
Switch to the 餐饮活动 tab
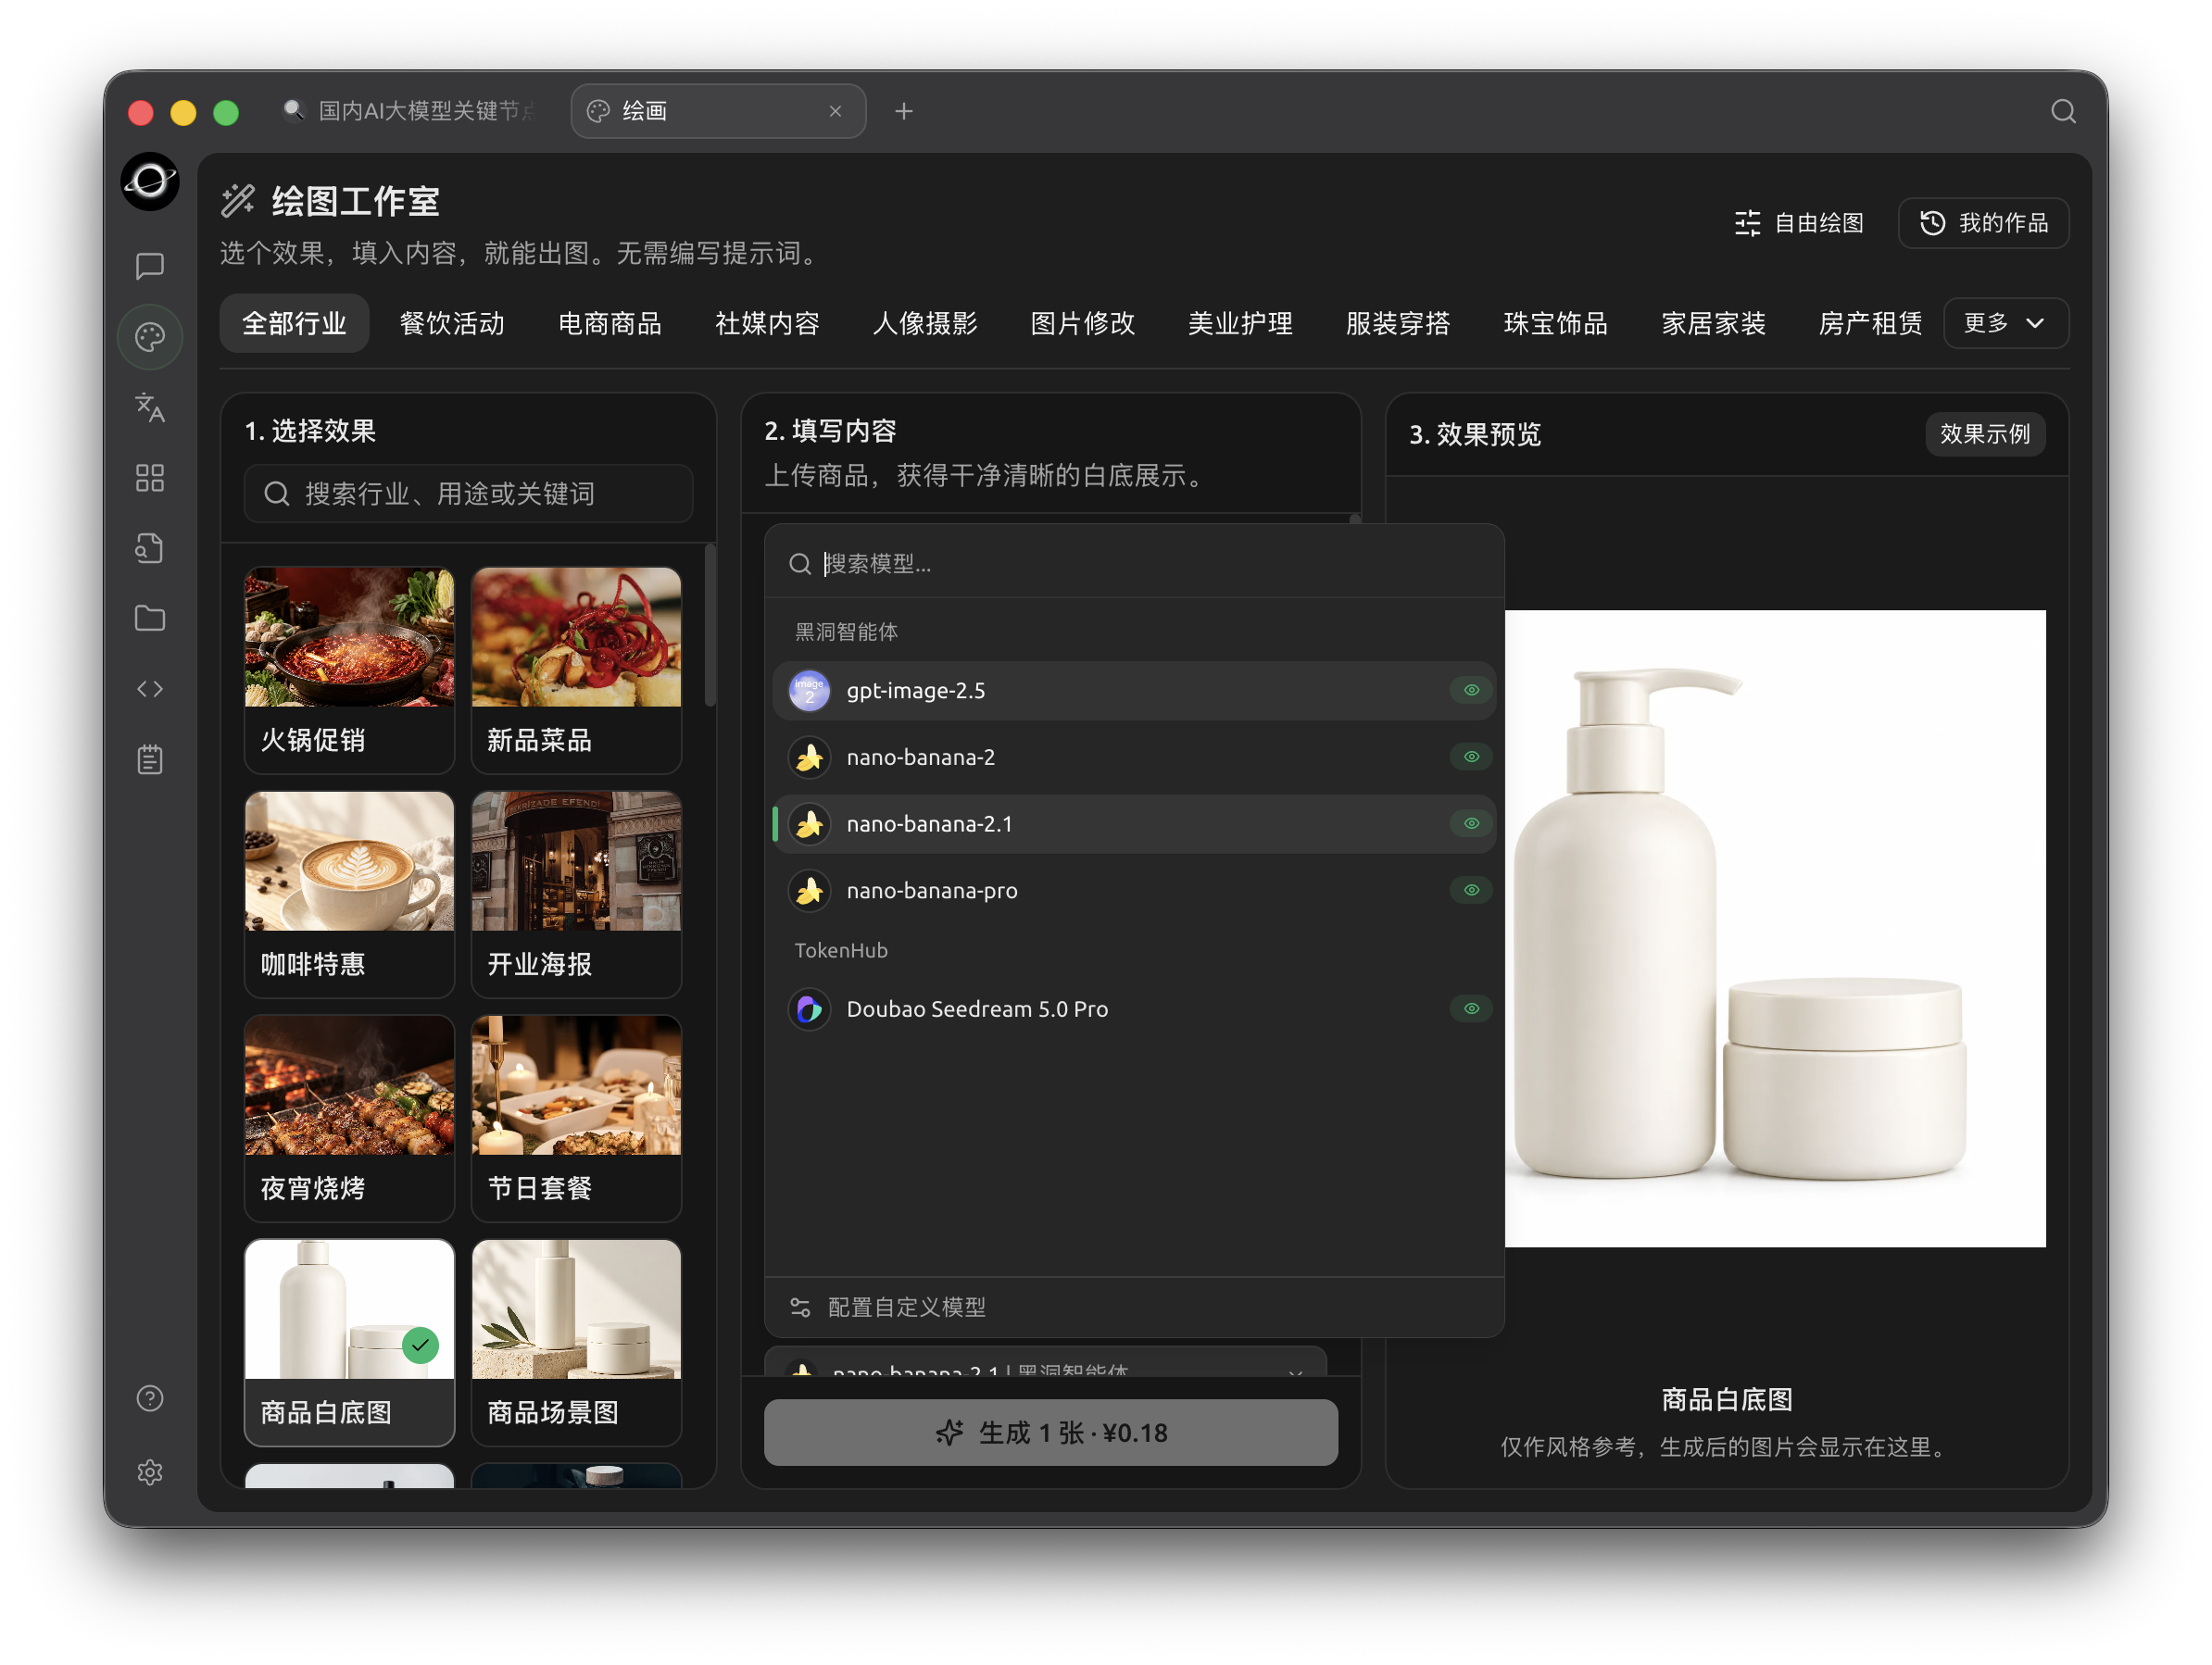tap(452, 323)
